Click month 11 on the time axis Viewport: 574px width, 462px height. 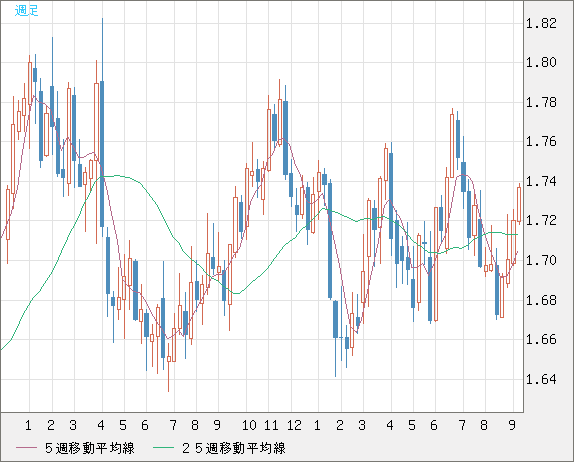[x=271, y=425]
